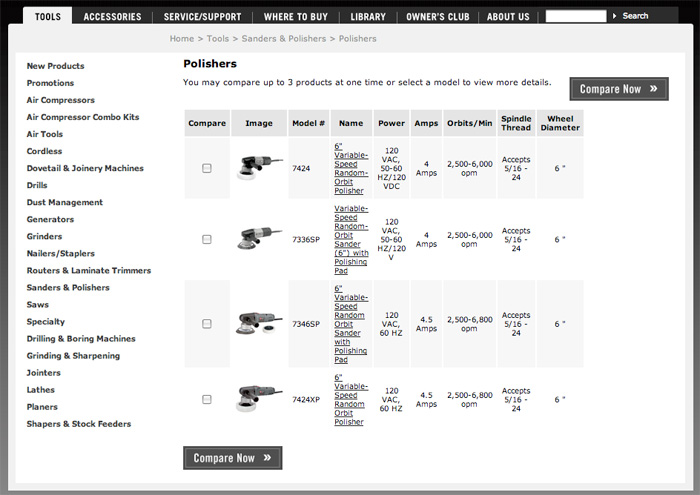This screenshot has height=495, width=700.
Task: Open Grinders category
Action: point(44,236)
